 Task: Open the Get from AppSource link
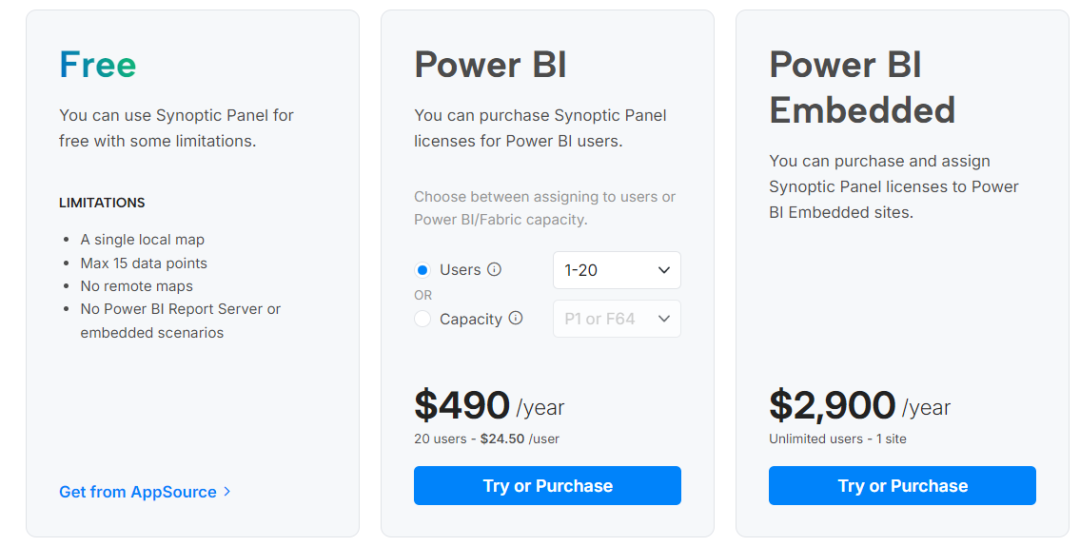tap(138, 492)
